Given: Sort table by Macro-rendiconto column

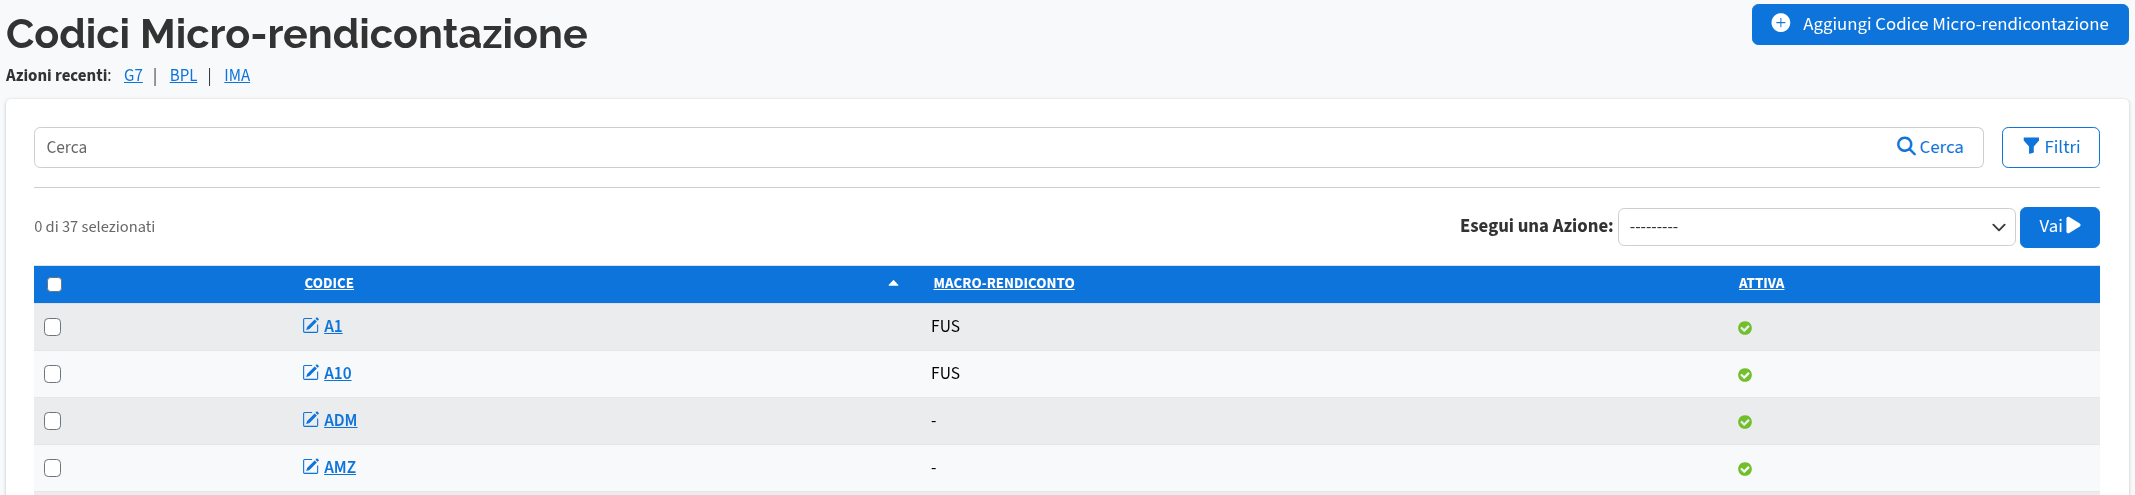Looking at the screenshot, I should pos(1004,284).
